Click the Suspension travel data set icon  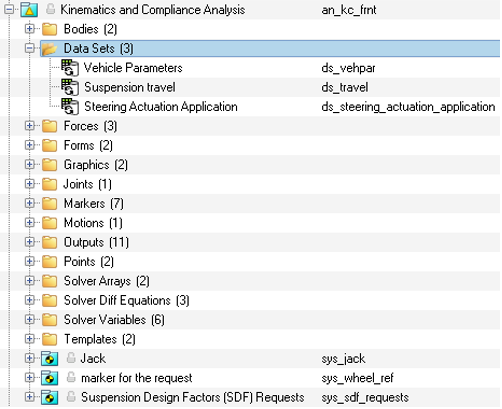click(70, 87)
